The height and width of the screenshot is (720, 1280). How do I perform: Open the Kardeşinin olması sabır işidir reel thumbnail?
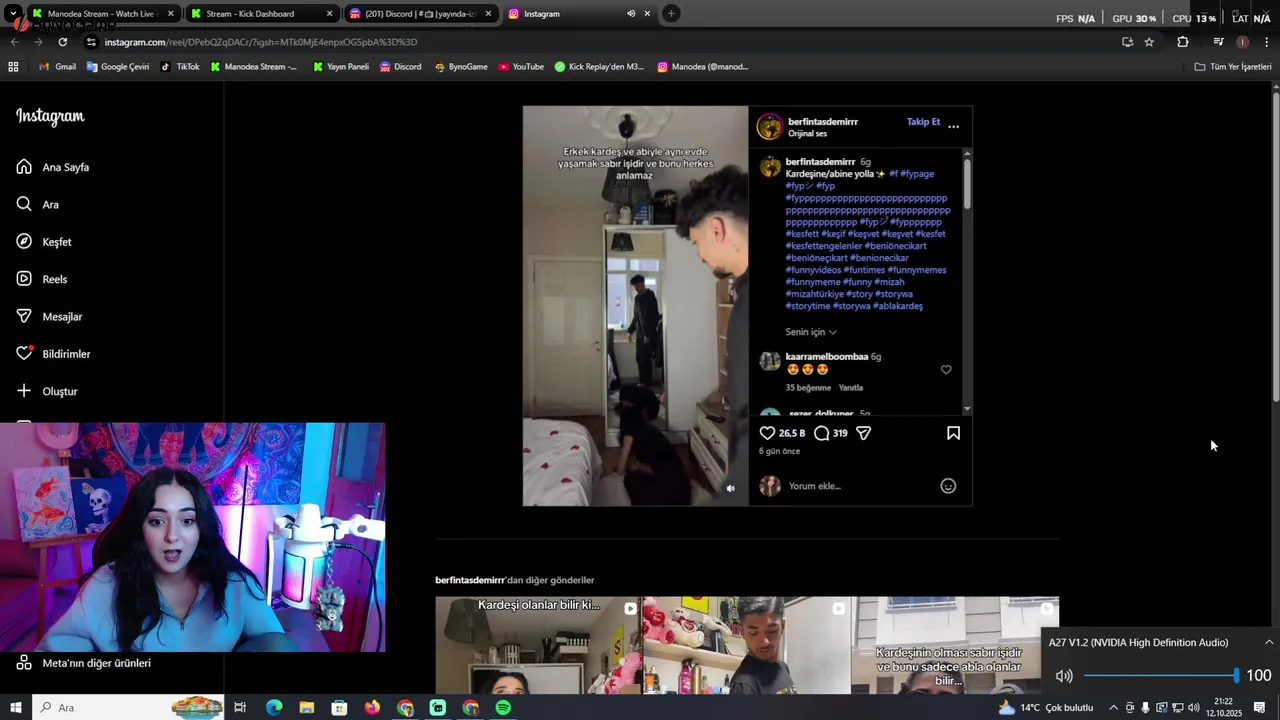coord(955,645)
